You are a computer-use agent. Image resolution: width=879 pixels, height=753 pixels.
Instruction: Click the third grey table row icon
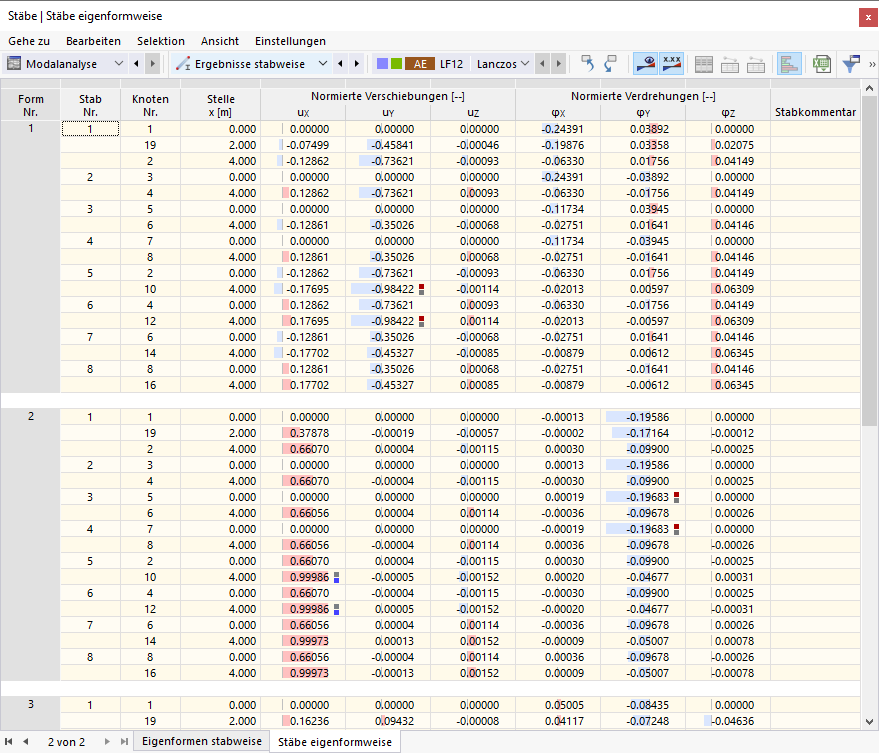(756, 64)
